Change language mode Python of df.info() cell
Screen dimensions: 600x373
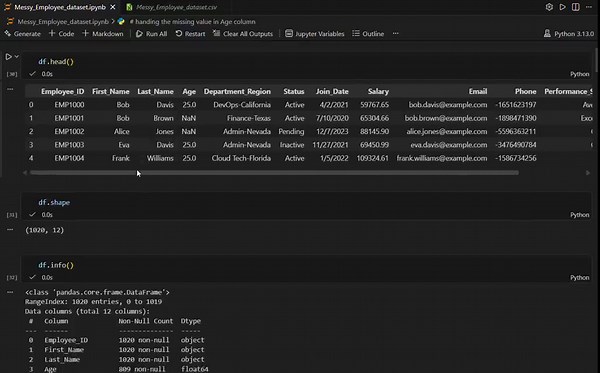pyautogui.click(x=580, y=278)
